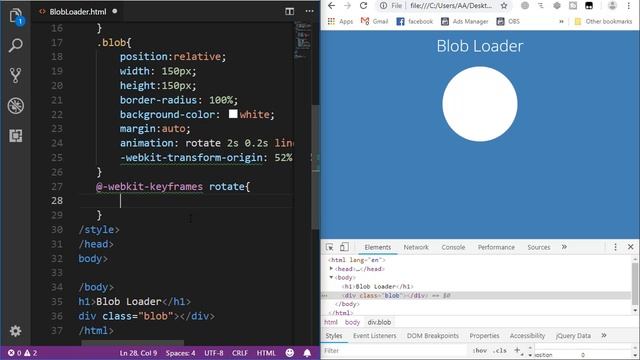
Task: Click Ln 28, Col 9 go-to-line indicator
Action: pyautogui.click(x=138, y=353)
